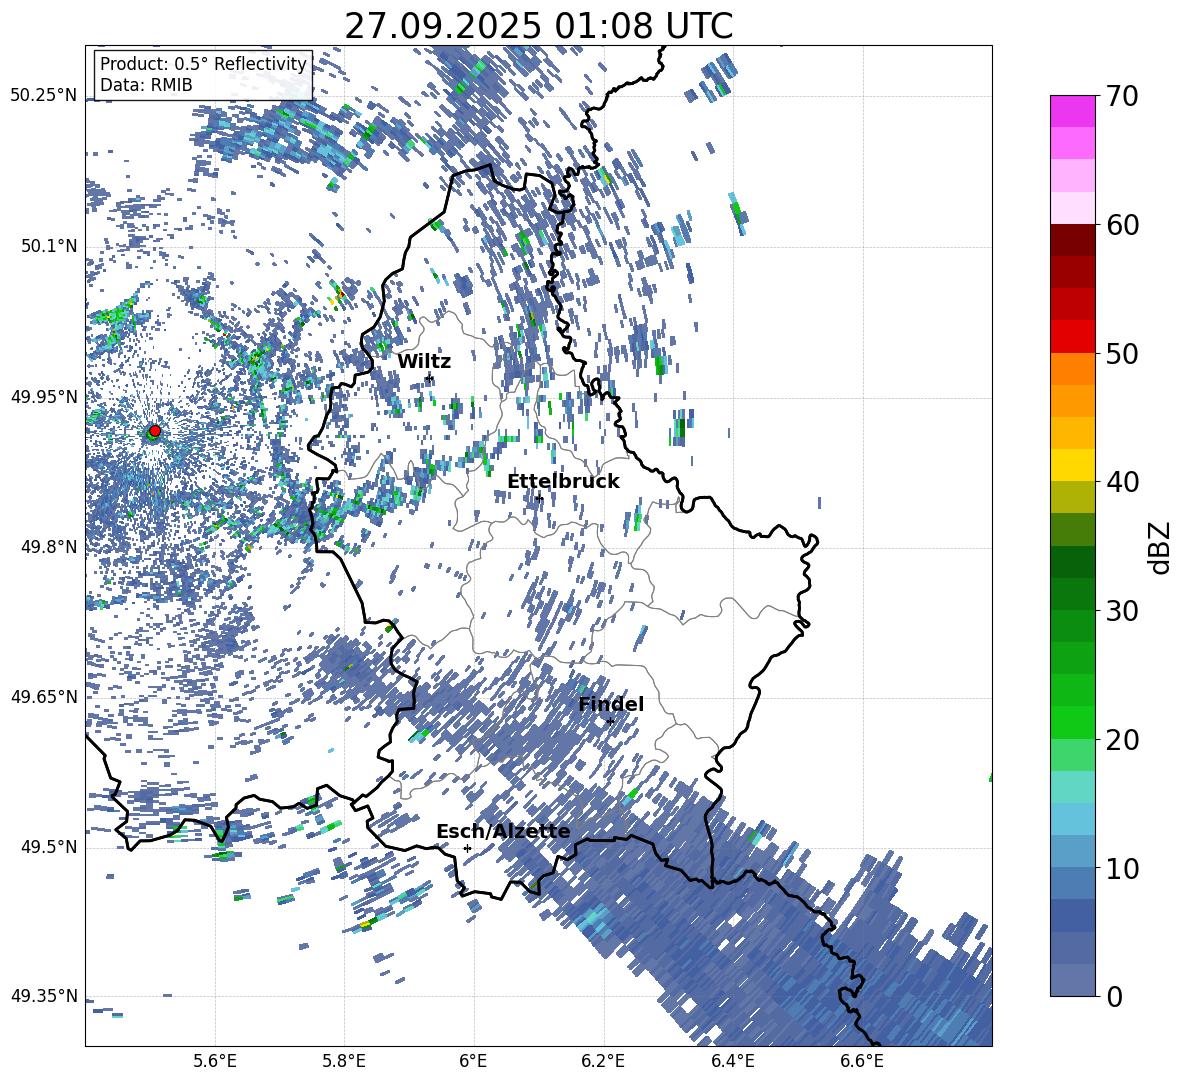Click the 49.65°N latitude tick label
Viewport: 1184px width, 1081px height.
[x=44, y=696]
